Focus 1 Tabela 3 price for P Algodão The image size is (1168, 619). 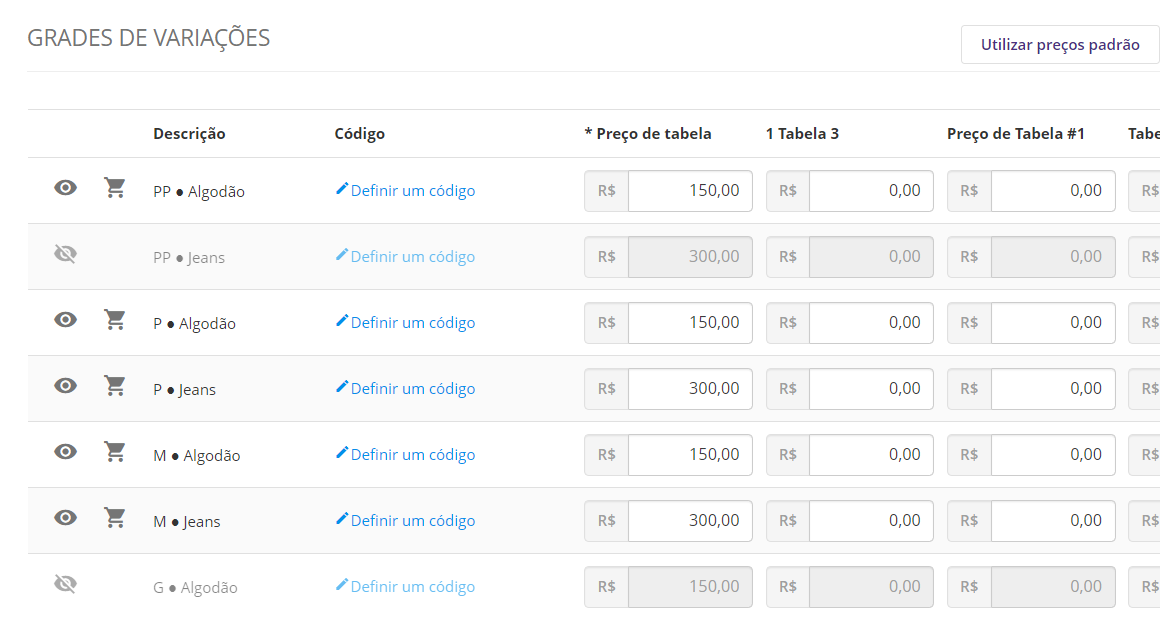click(871, 323)
